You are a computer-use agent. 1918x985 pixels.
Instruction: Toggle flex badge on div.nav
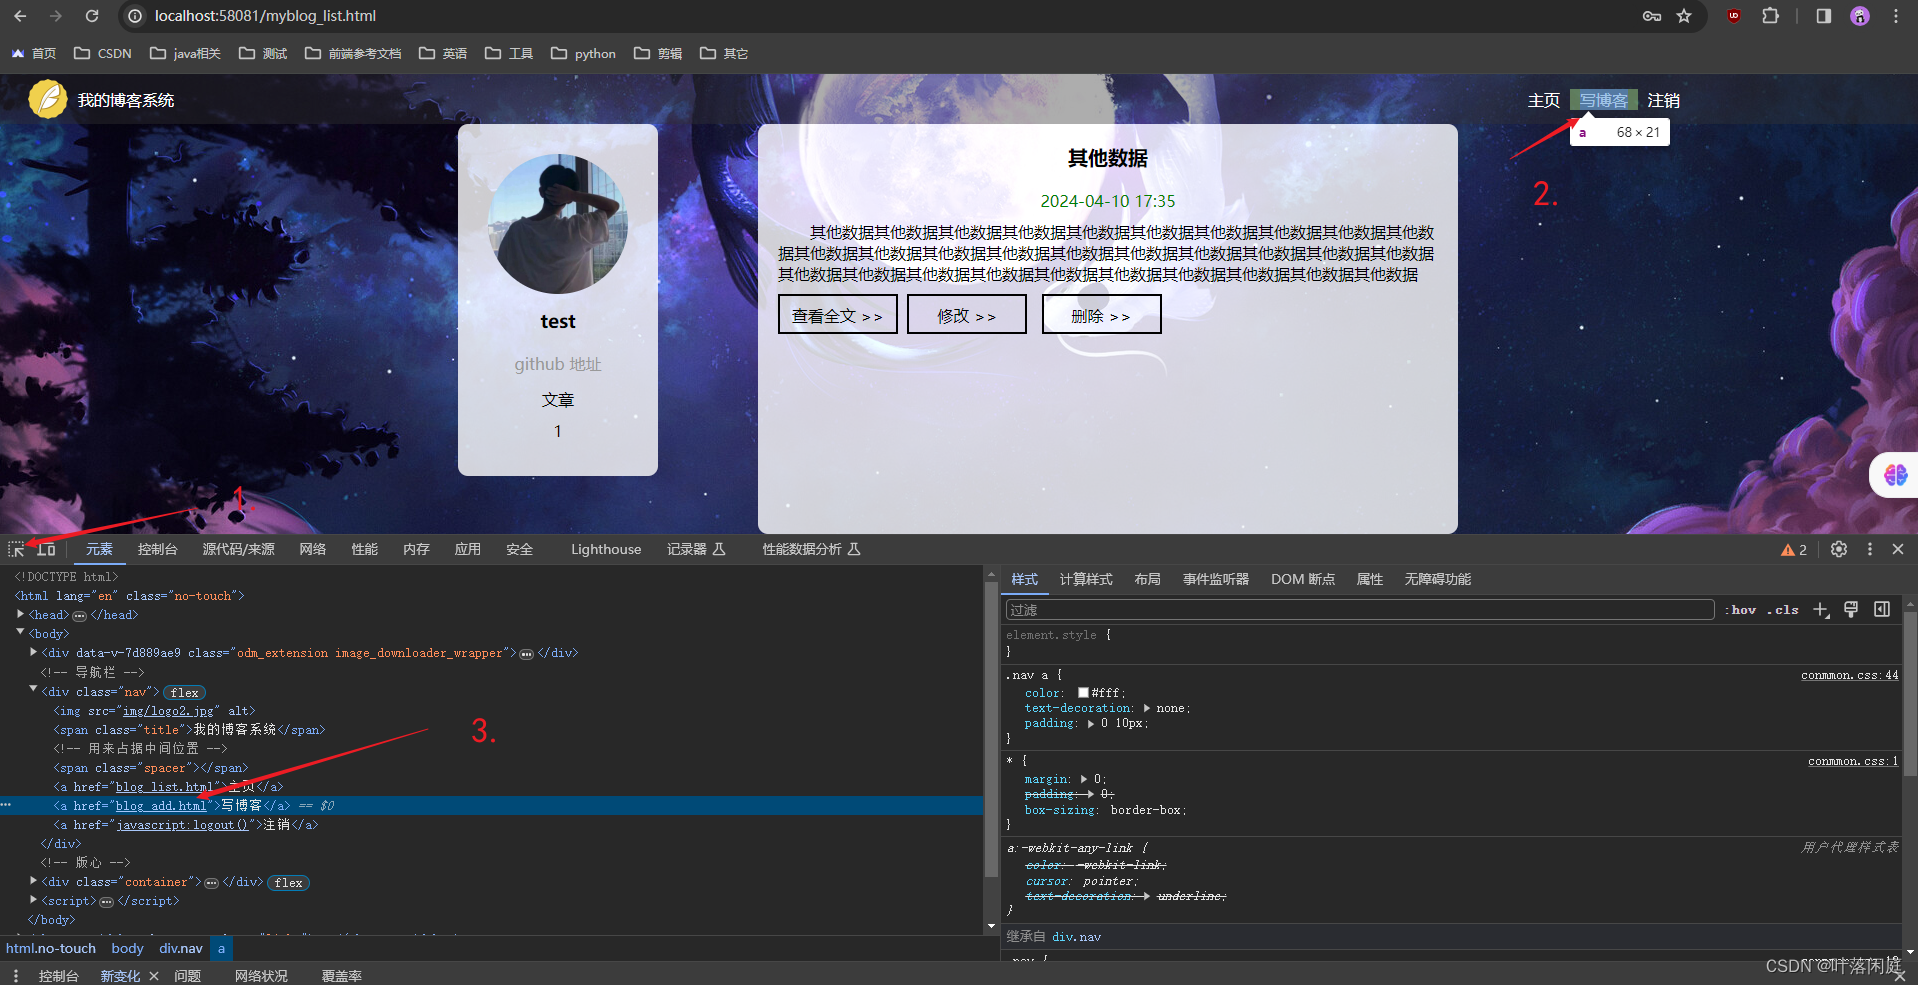pos(184,692)
